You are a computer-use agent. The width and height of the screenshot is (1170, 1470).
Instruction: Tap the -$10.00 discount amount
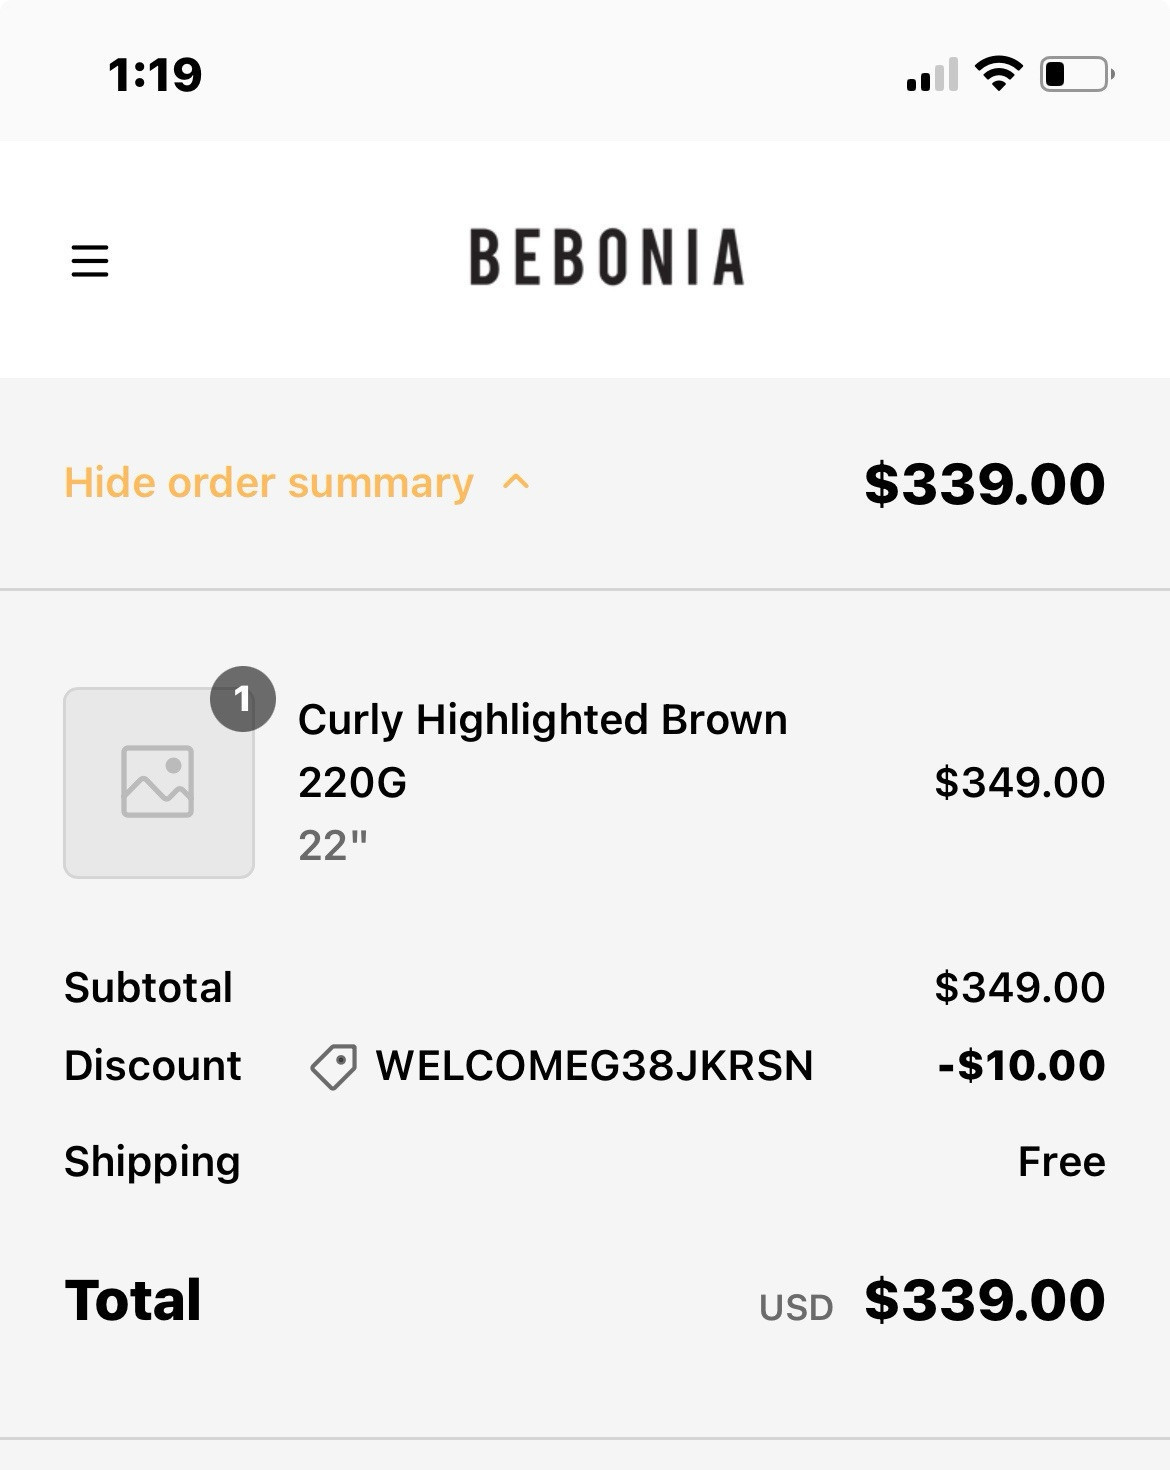point(1022,1066)
